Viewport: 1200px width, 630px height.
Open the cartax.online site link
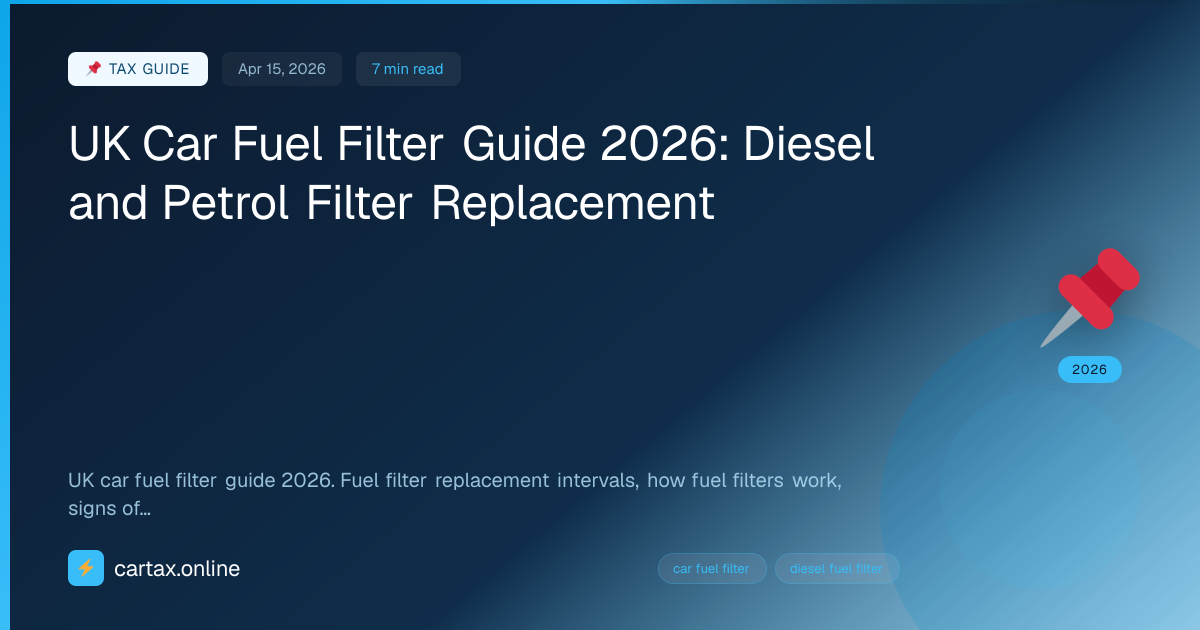177,569
